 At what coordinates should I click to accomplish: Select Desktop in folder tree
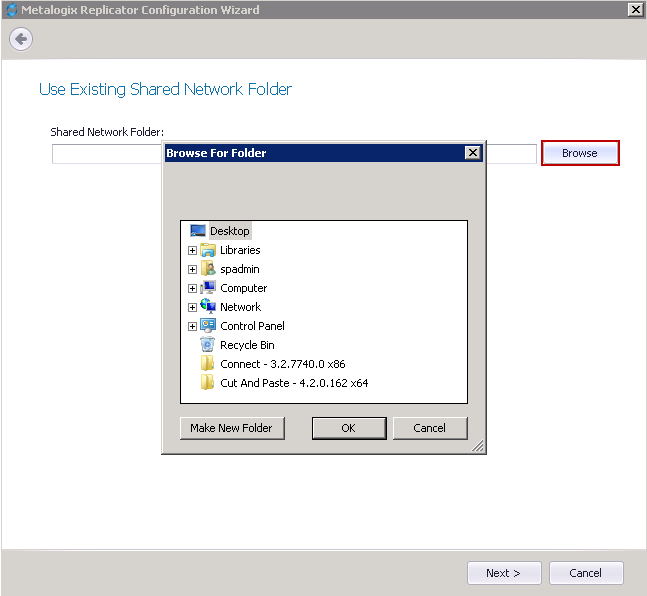click(x=229, y=231)
